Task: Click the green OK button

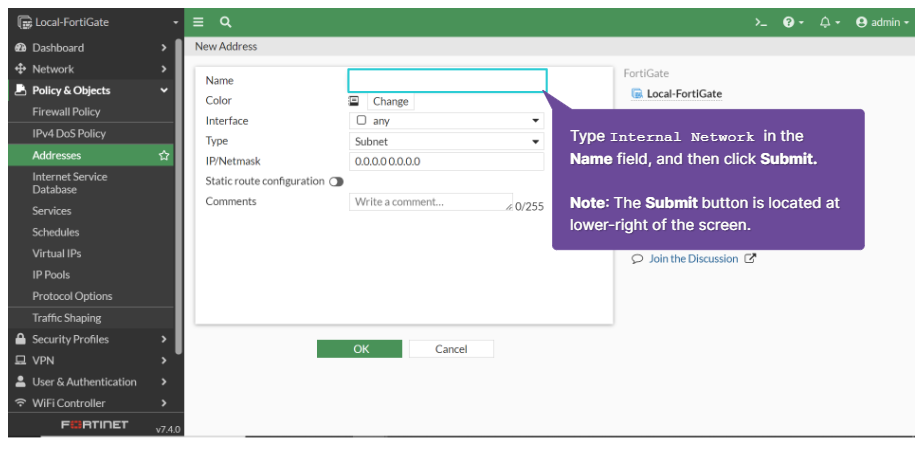Action: pyautogui.click(x=359, y=349)
